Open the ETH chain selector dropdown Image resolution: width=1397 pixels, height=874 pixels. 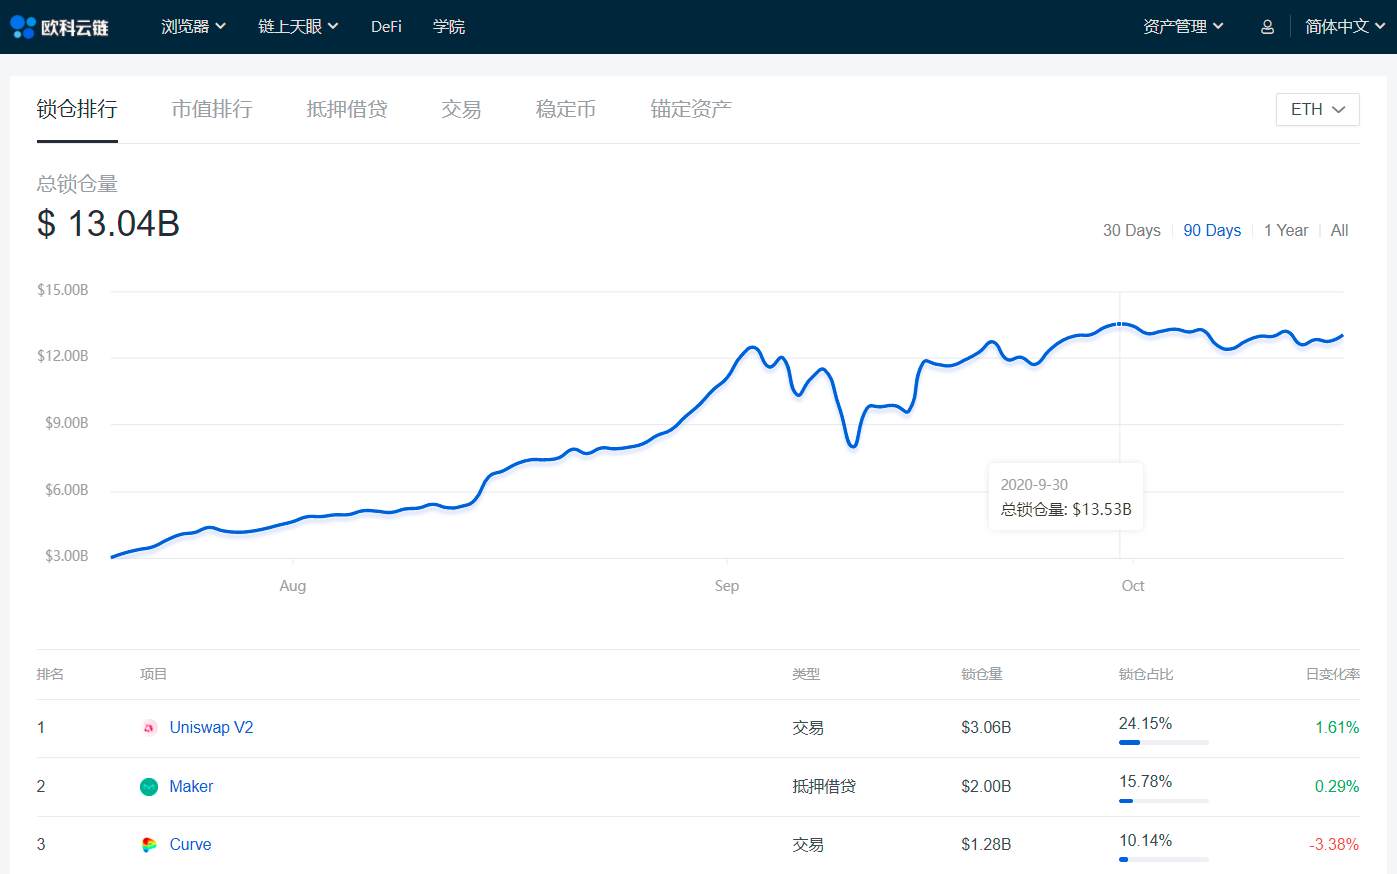pos(1317,109)
